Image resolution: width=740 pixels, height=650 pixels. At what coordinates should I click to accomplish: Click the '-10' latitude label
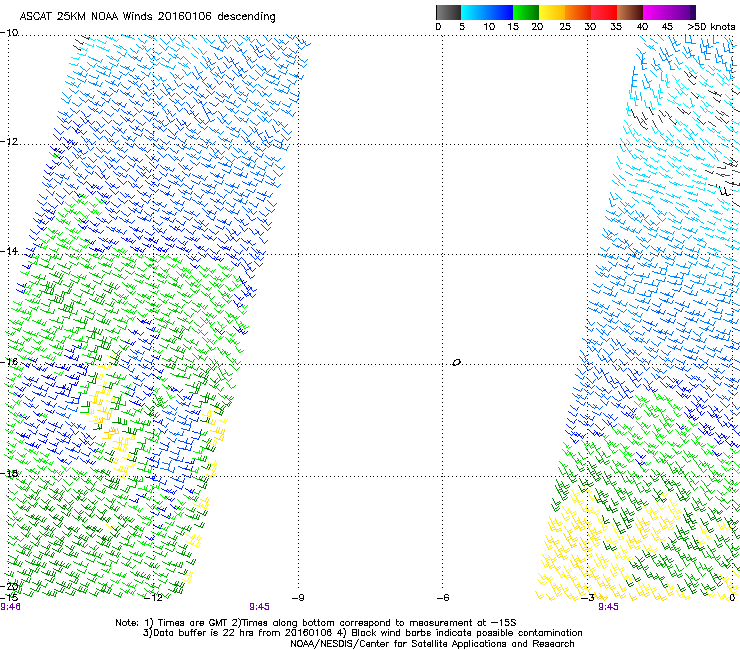[x=9, y=32]
